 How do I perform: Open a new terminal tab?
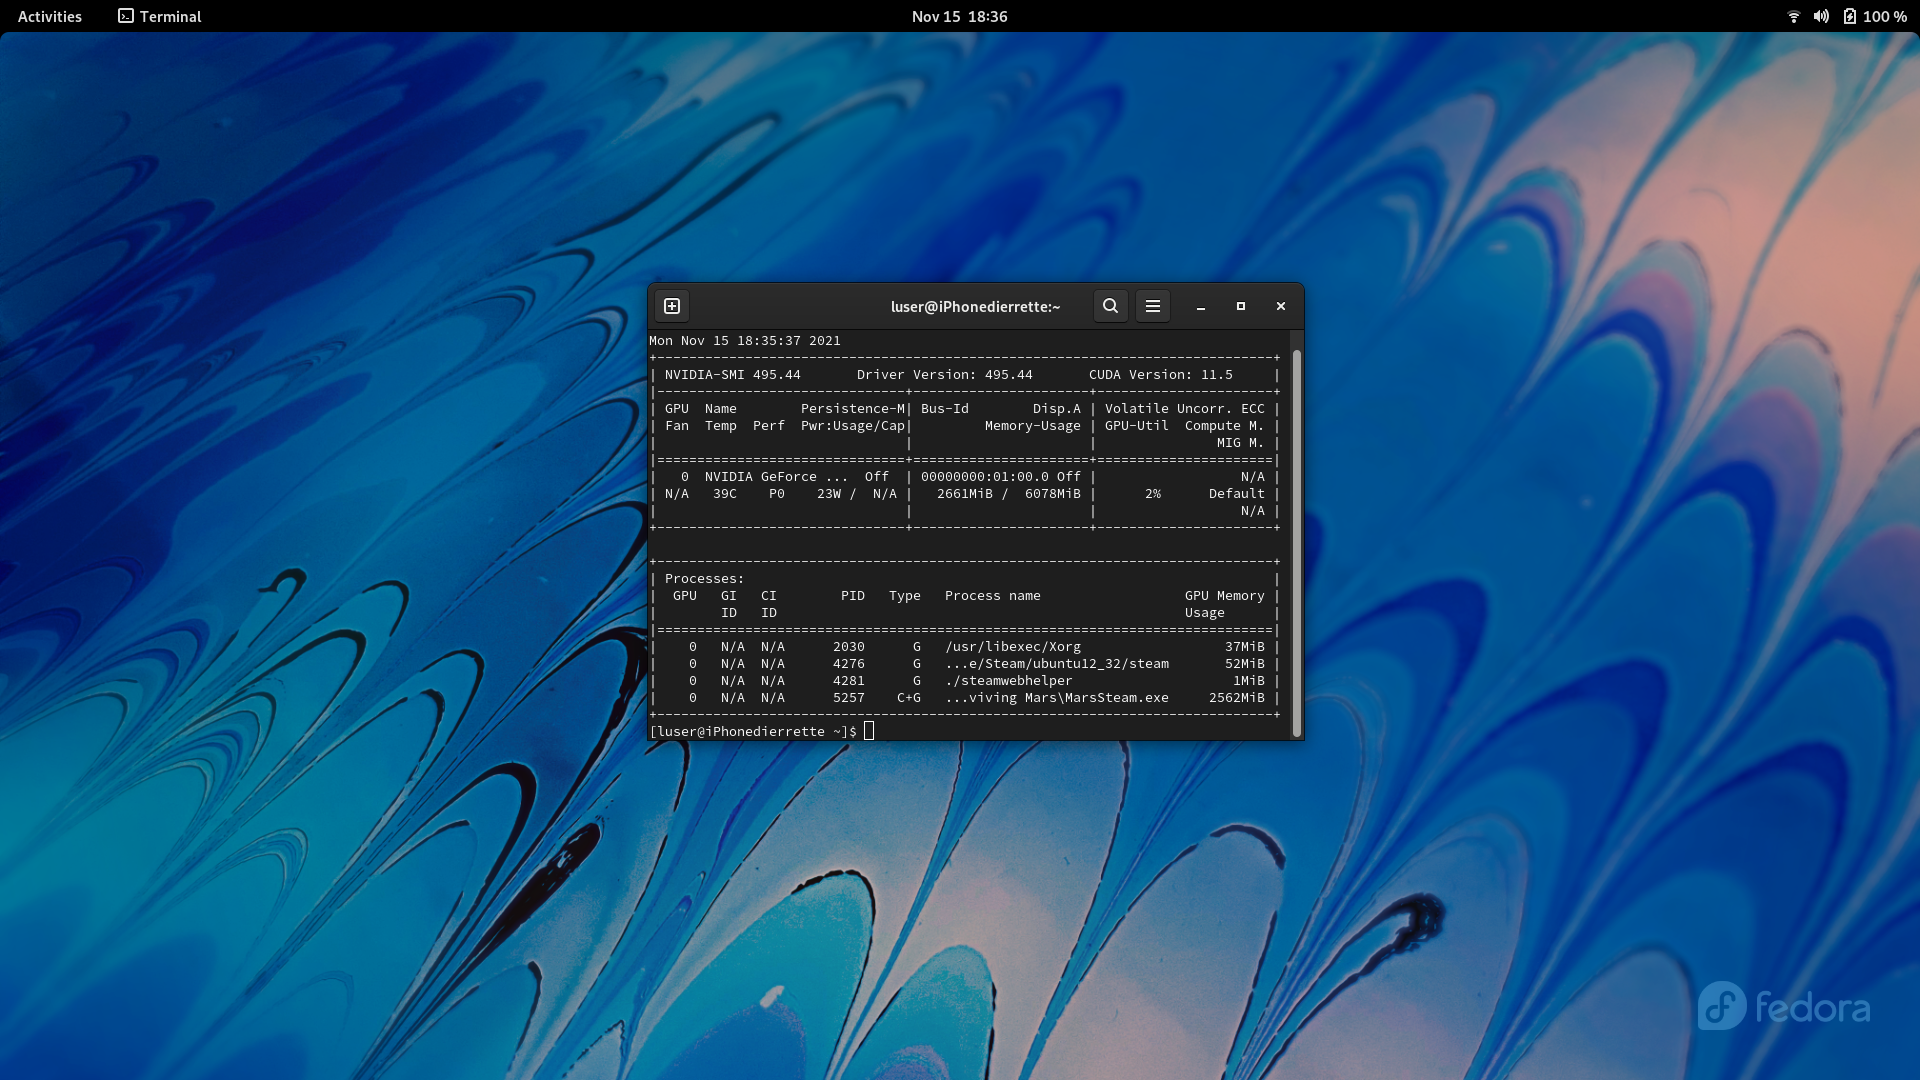click(672, 306)
